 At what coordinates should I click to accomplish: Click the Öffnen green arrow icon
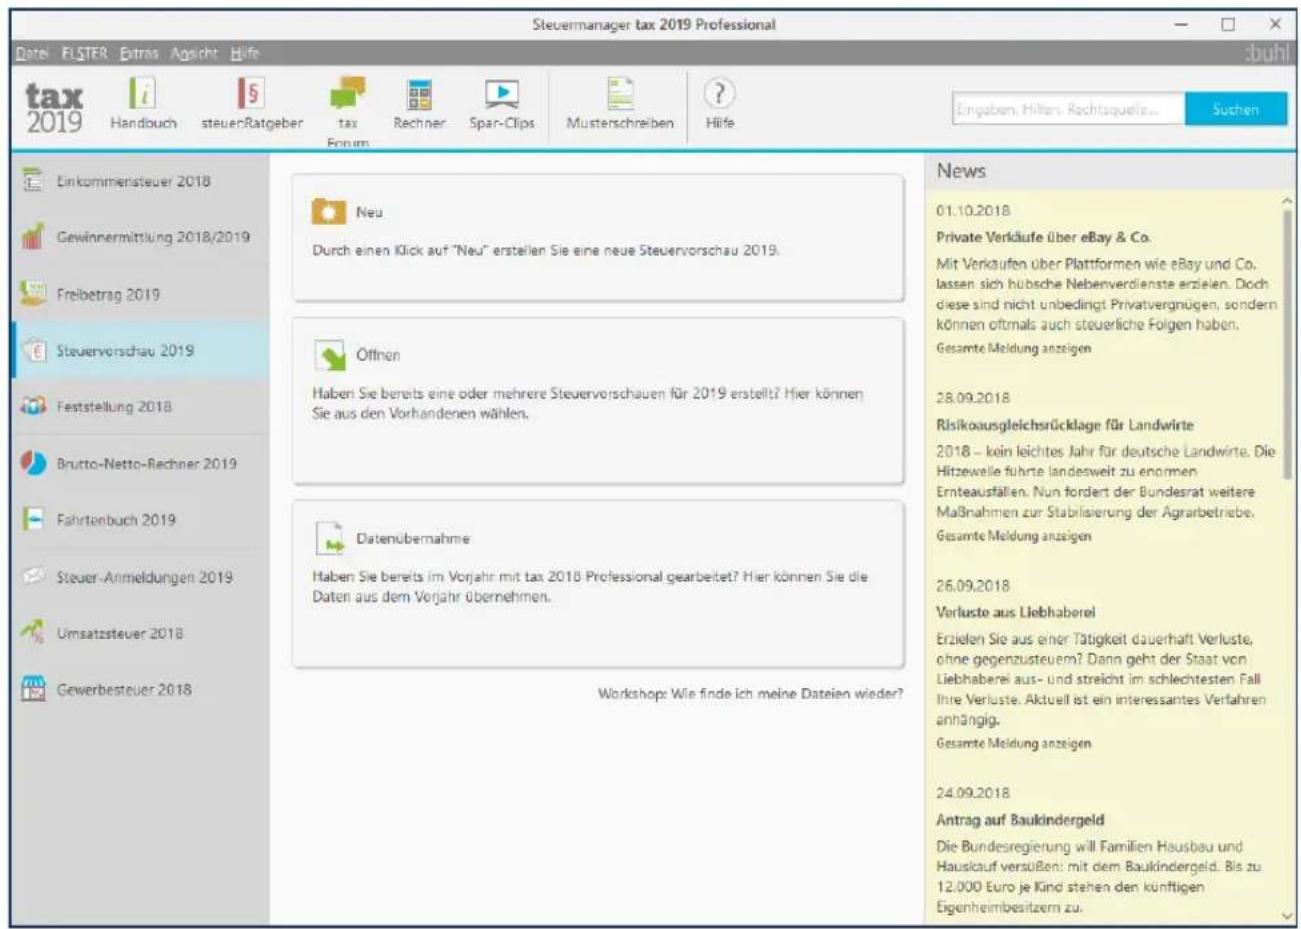click(x=329, y=354)
